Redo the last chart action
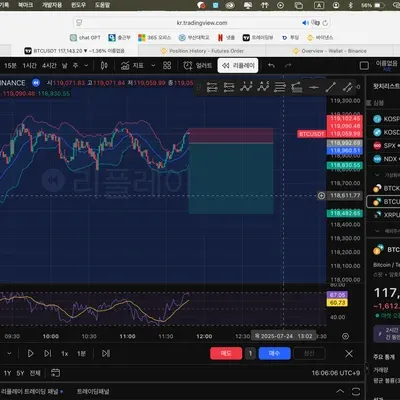 point(288,66)
